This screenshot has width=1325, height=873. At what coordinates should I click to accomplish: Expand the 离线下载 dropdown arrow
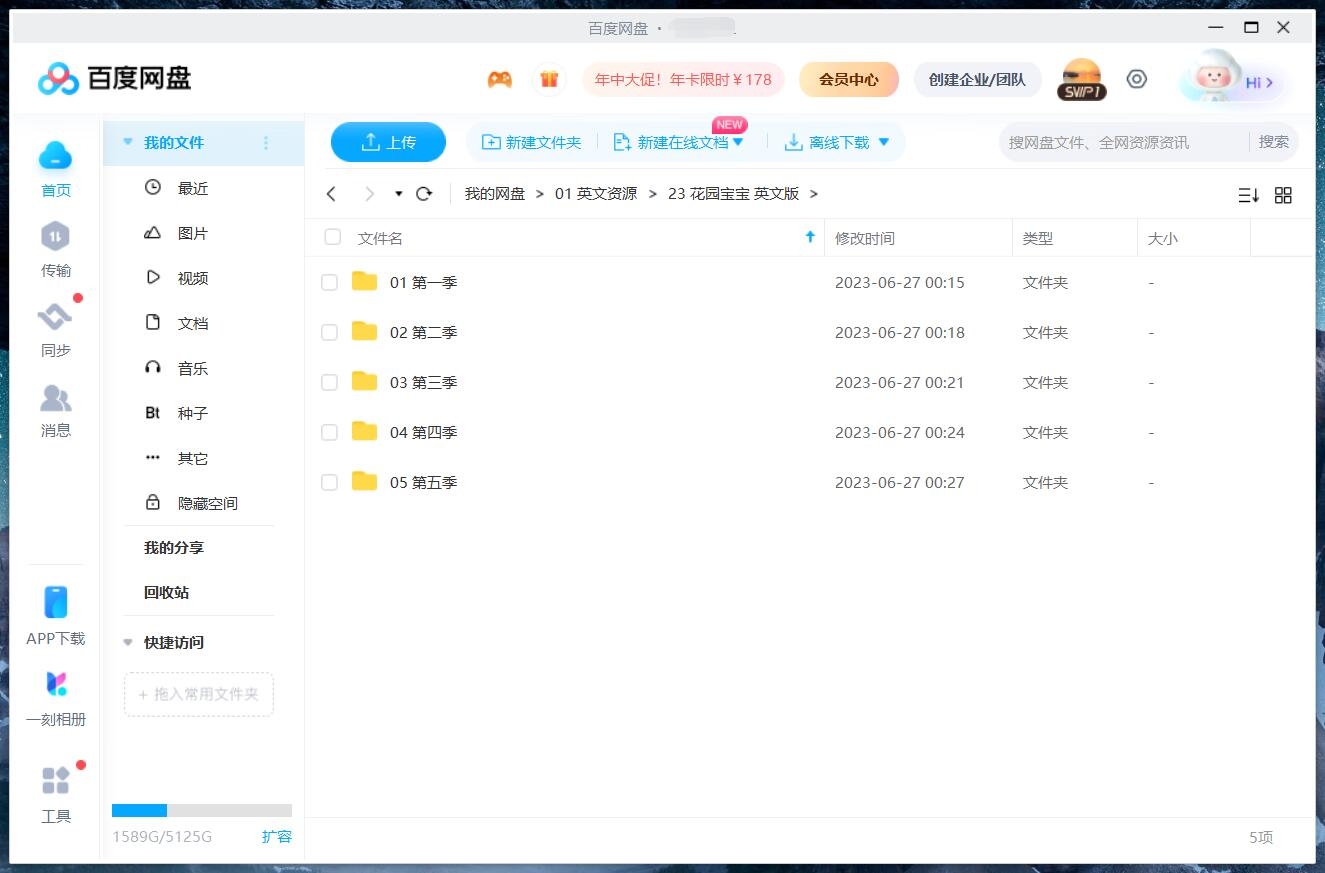tap(884, 143)
